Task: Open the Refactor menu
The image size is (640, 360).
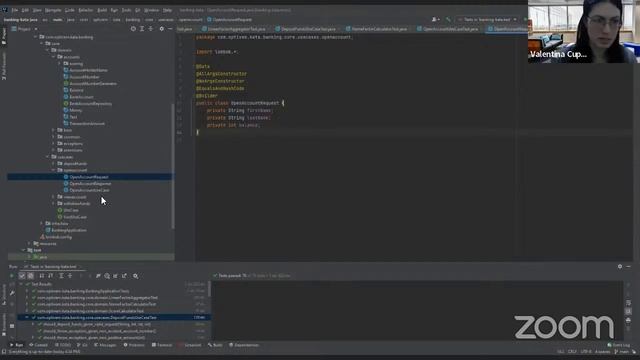Action: coord(86,10)
